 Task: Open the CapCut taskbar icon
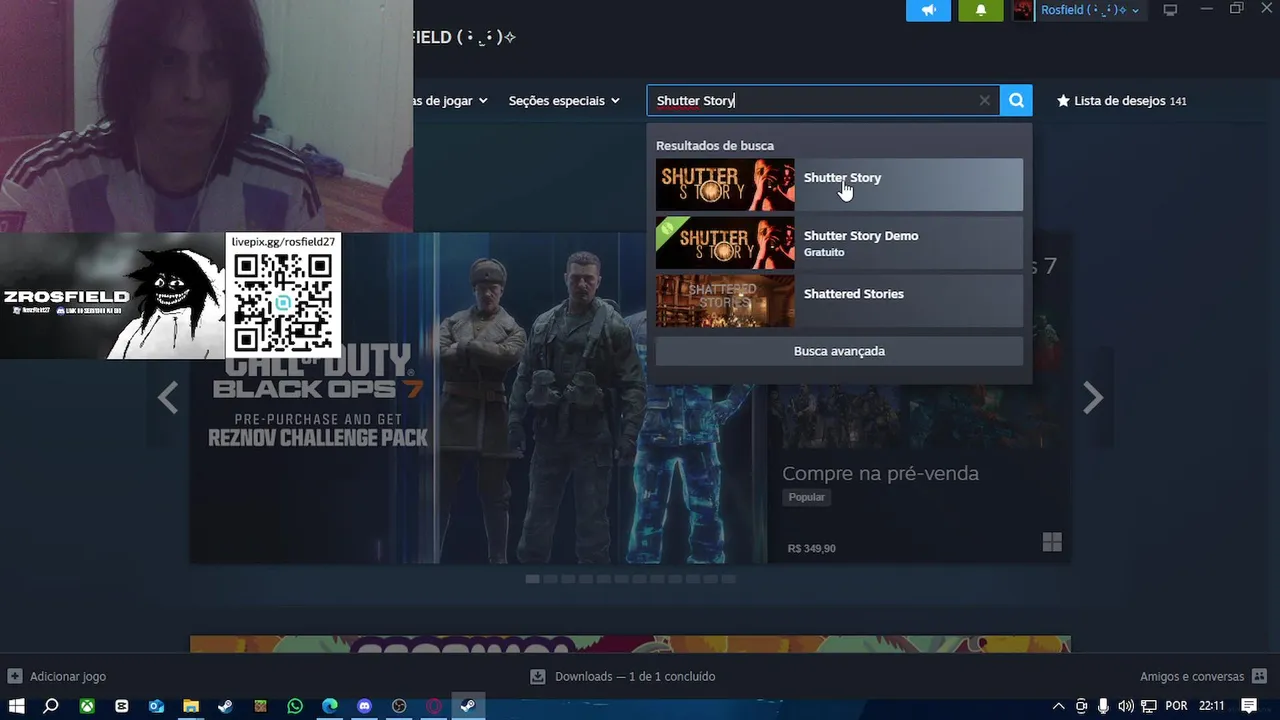pos(122,706)
